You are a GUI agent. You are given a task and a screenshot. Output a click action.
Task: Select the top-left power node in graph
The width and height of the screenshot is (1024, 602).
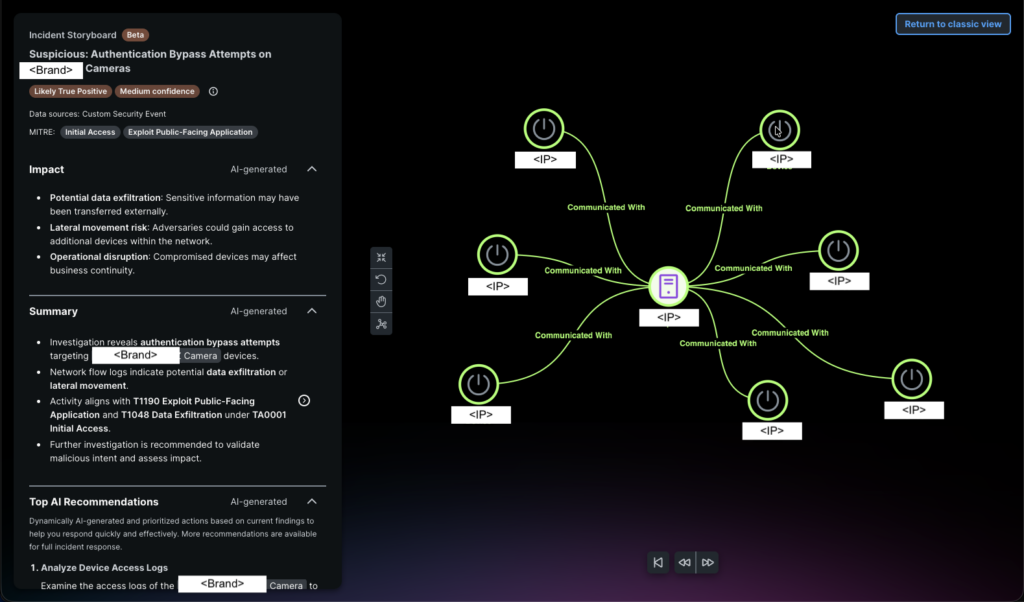[544, 129]
